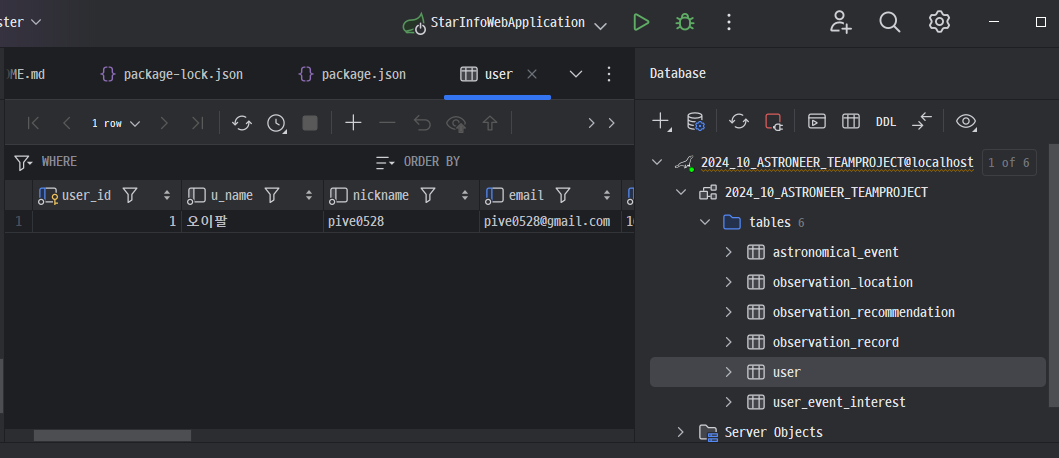Screen dimensions: 1059x458
Task: Switch to package-lock.json tab
Action: click(x=172, y=74)
